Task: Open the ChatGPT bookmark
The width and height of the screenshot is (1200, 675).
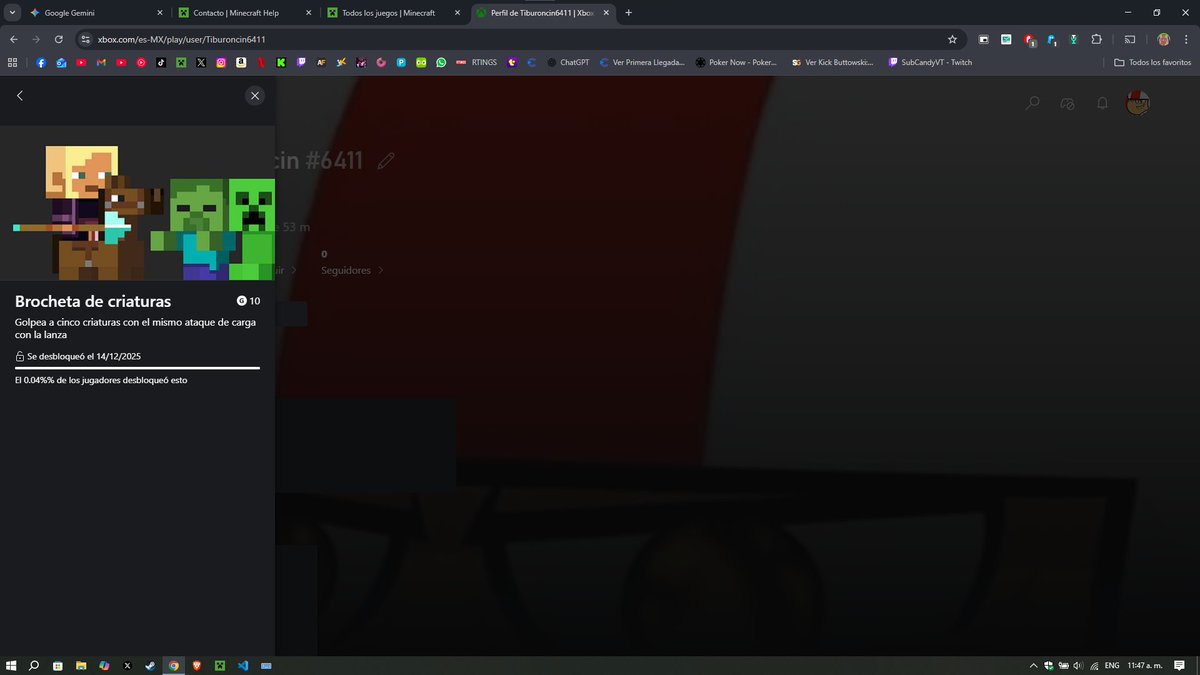Action: click(x=568, y=62)
